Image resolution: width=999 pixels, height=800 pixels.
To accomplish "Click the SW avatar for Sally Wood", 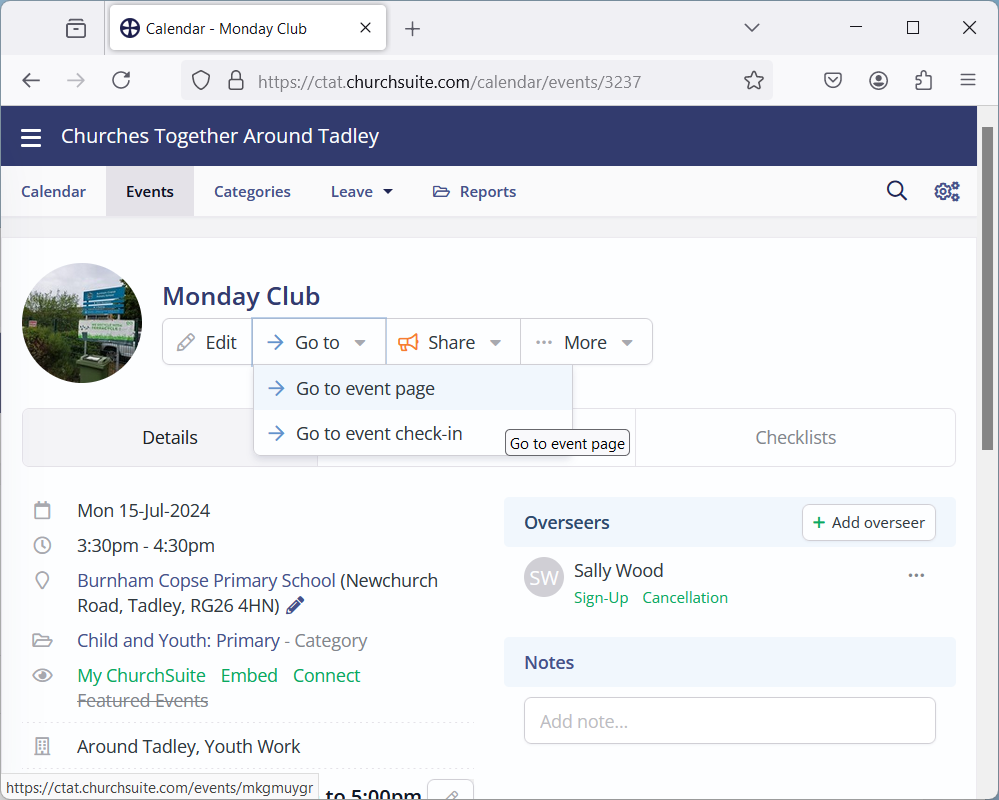I will click(x=543, y=577).
